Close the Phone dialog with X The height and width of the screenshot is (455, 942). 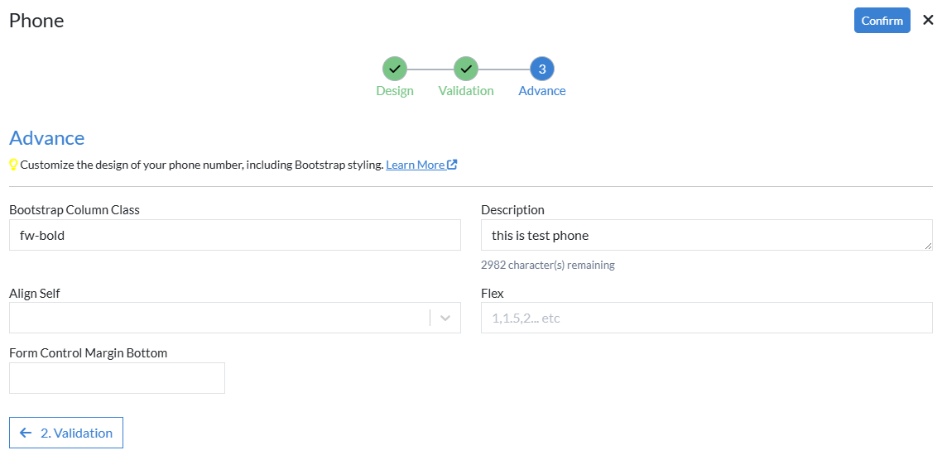[927, 20]
